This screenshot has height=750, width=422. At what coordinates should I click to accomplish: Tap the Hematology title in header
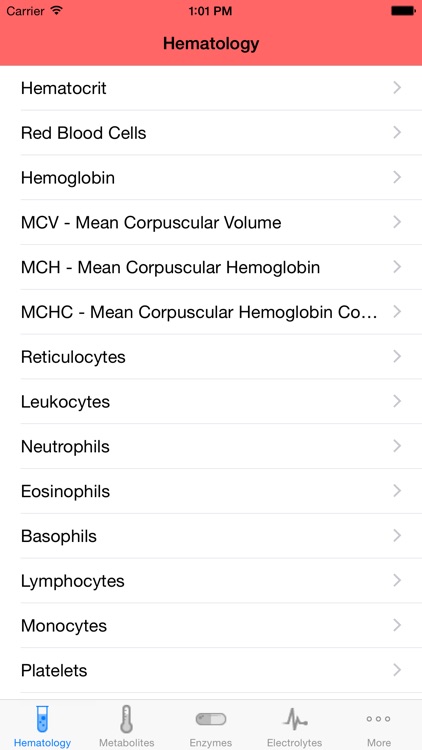pyautogui.click(x=211, y=44)
